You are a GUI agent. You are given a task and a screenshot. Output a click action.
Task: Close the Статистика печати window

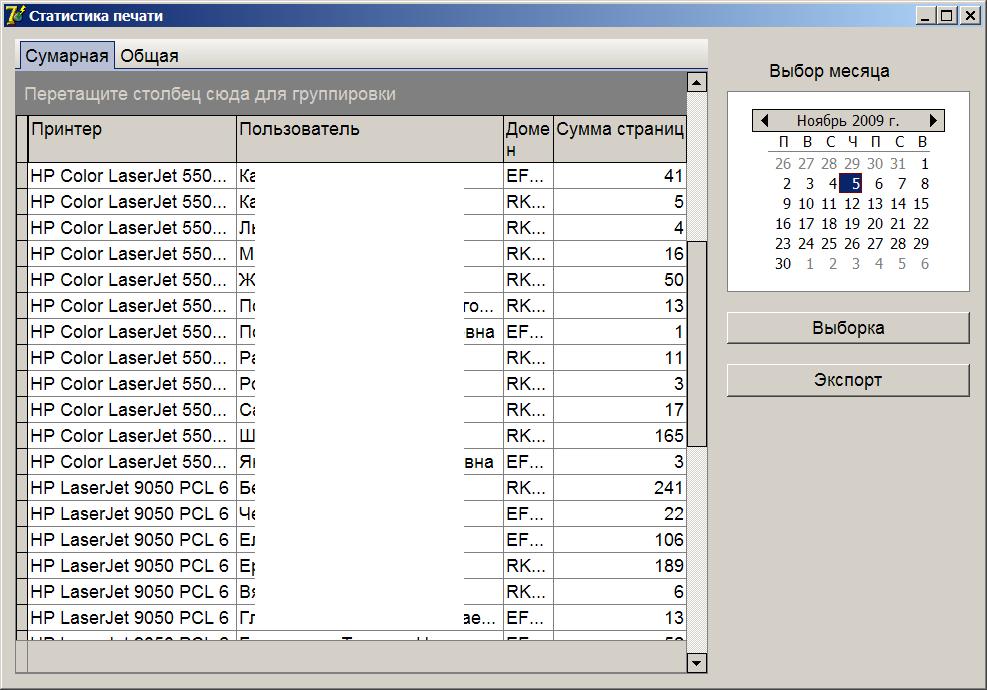coord(970,15)
